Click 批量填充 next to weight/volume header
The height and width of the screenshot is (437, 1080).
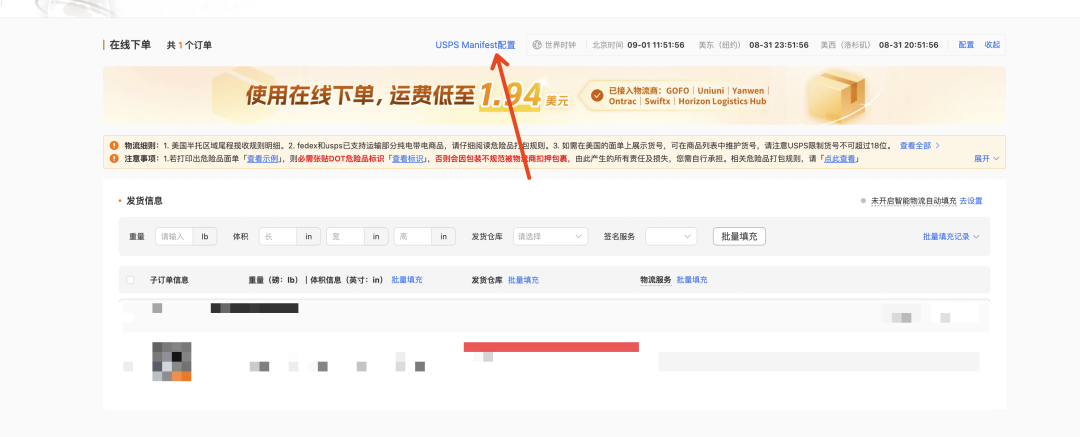(x=407, y=280)
